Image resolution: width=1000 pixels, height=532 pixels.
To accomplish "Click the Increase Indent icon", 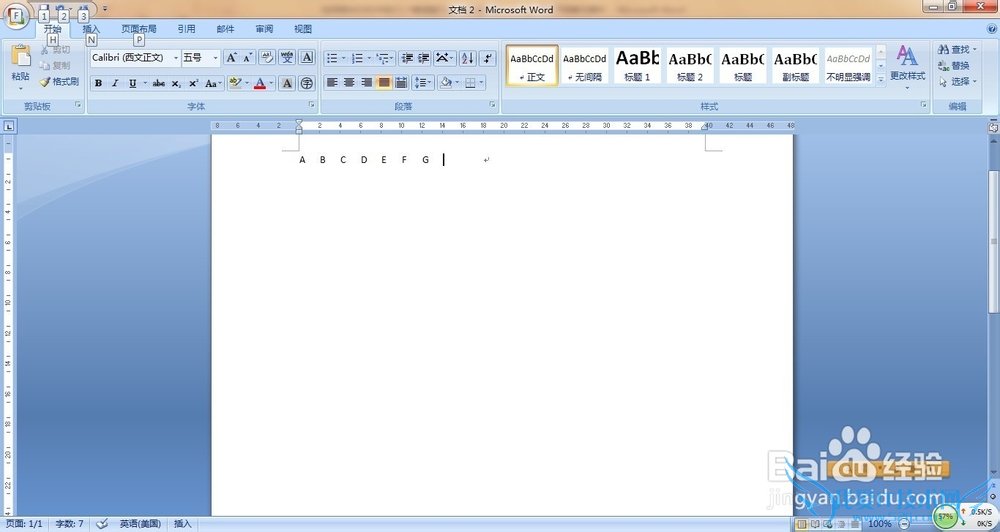I will (x=423, y=58).
